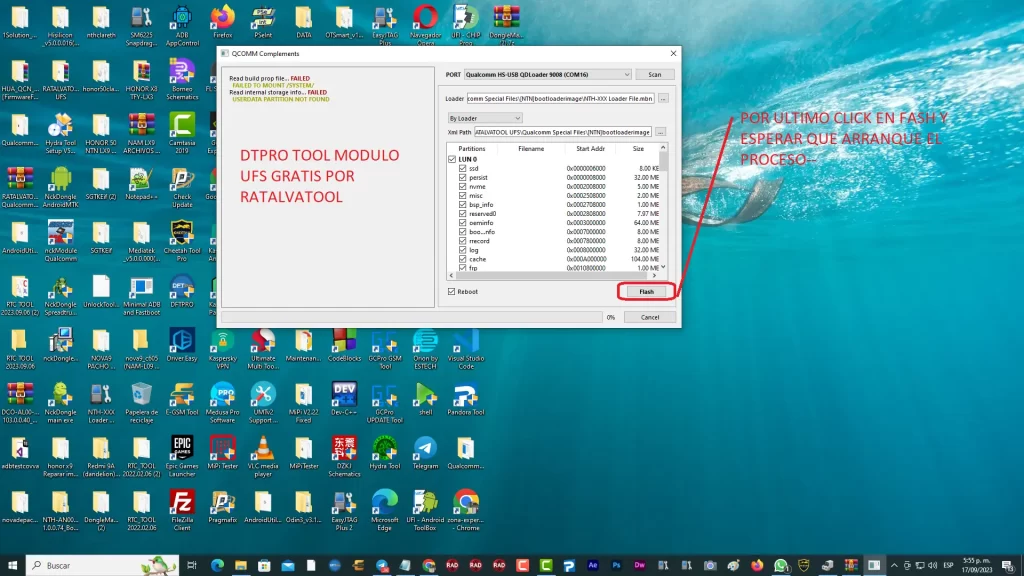Image resolution: width=1024 pixels, height=576 pixels.
Task: Click the Windows Start button
Action: point(13,566)
